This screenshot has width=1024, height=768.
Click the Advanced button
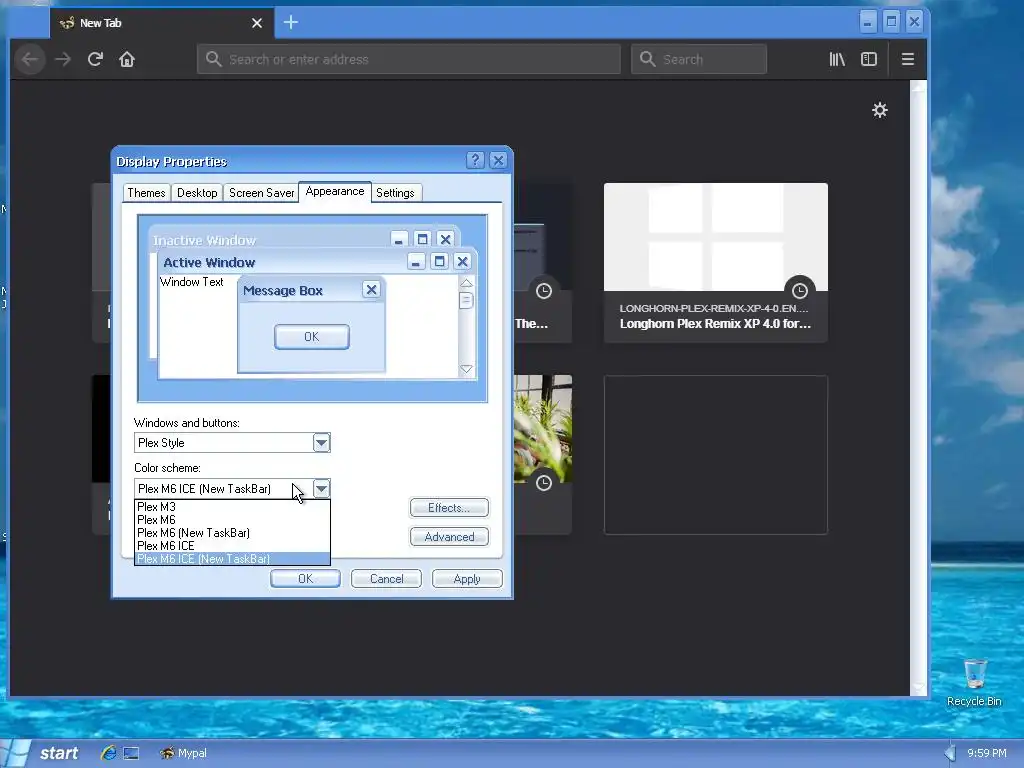point(449,537)
